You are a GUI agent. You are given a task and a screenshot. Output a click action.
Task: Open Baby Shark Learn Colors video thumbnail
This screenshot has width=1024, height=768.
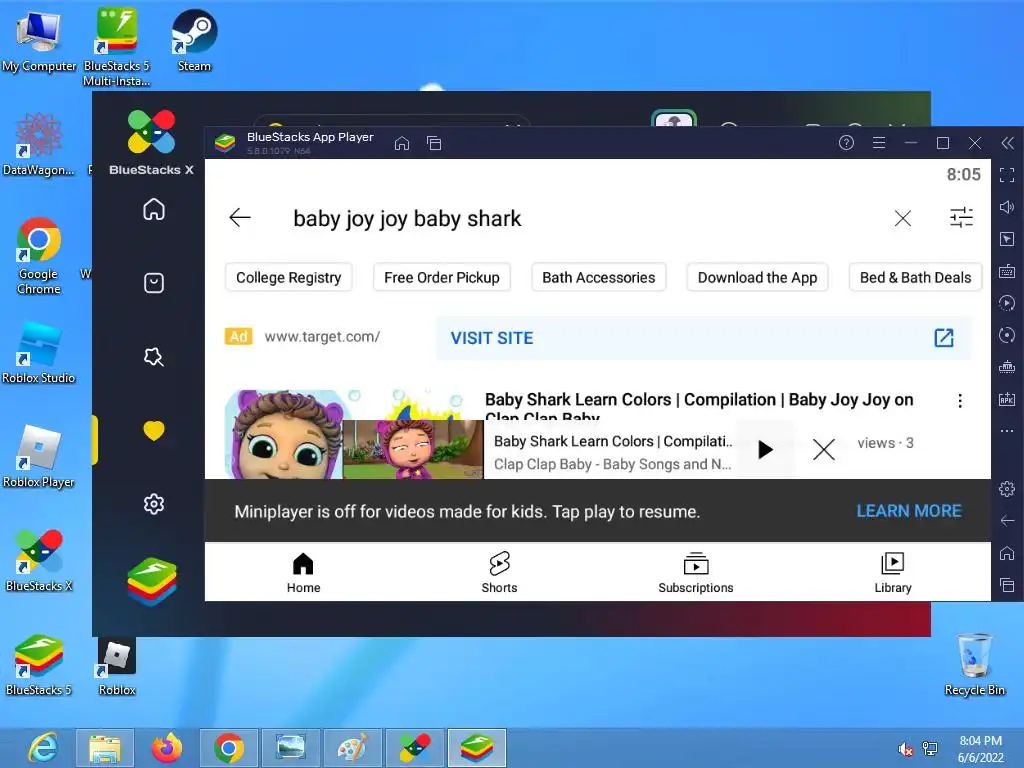tap(283, 434)
